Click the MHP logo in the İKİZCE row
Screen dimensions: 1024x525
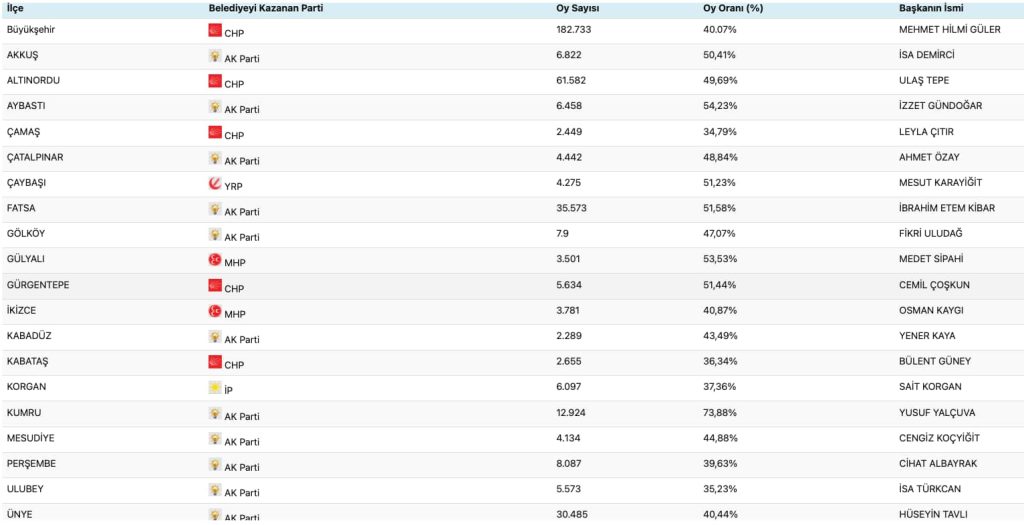(x=215, y=311)
